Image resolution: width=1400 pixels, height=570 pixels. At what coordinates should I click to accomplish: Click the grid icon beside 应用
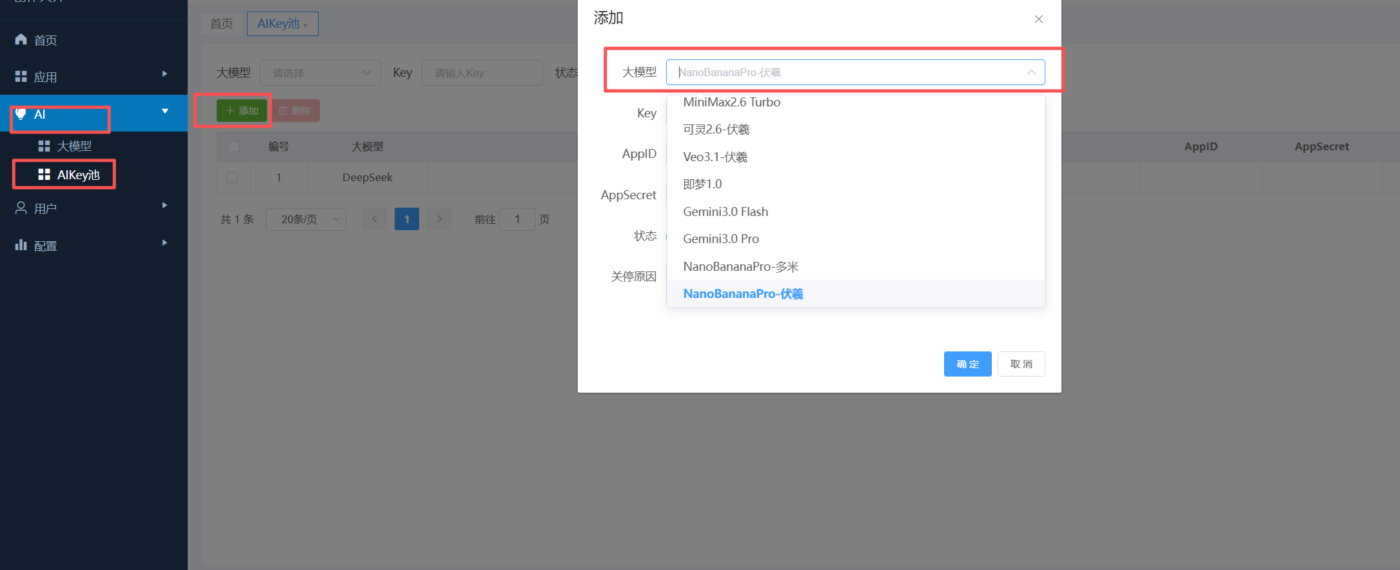click(21, 77)
